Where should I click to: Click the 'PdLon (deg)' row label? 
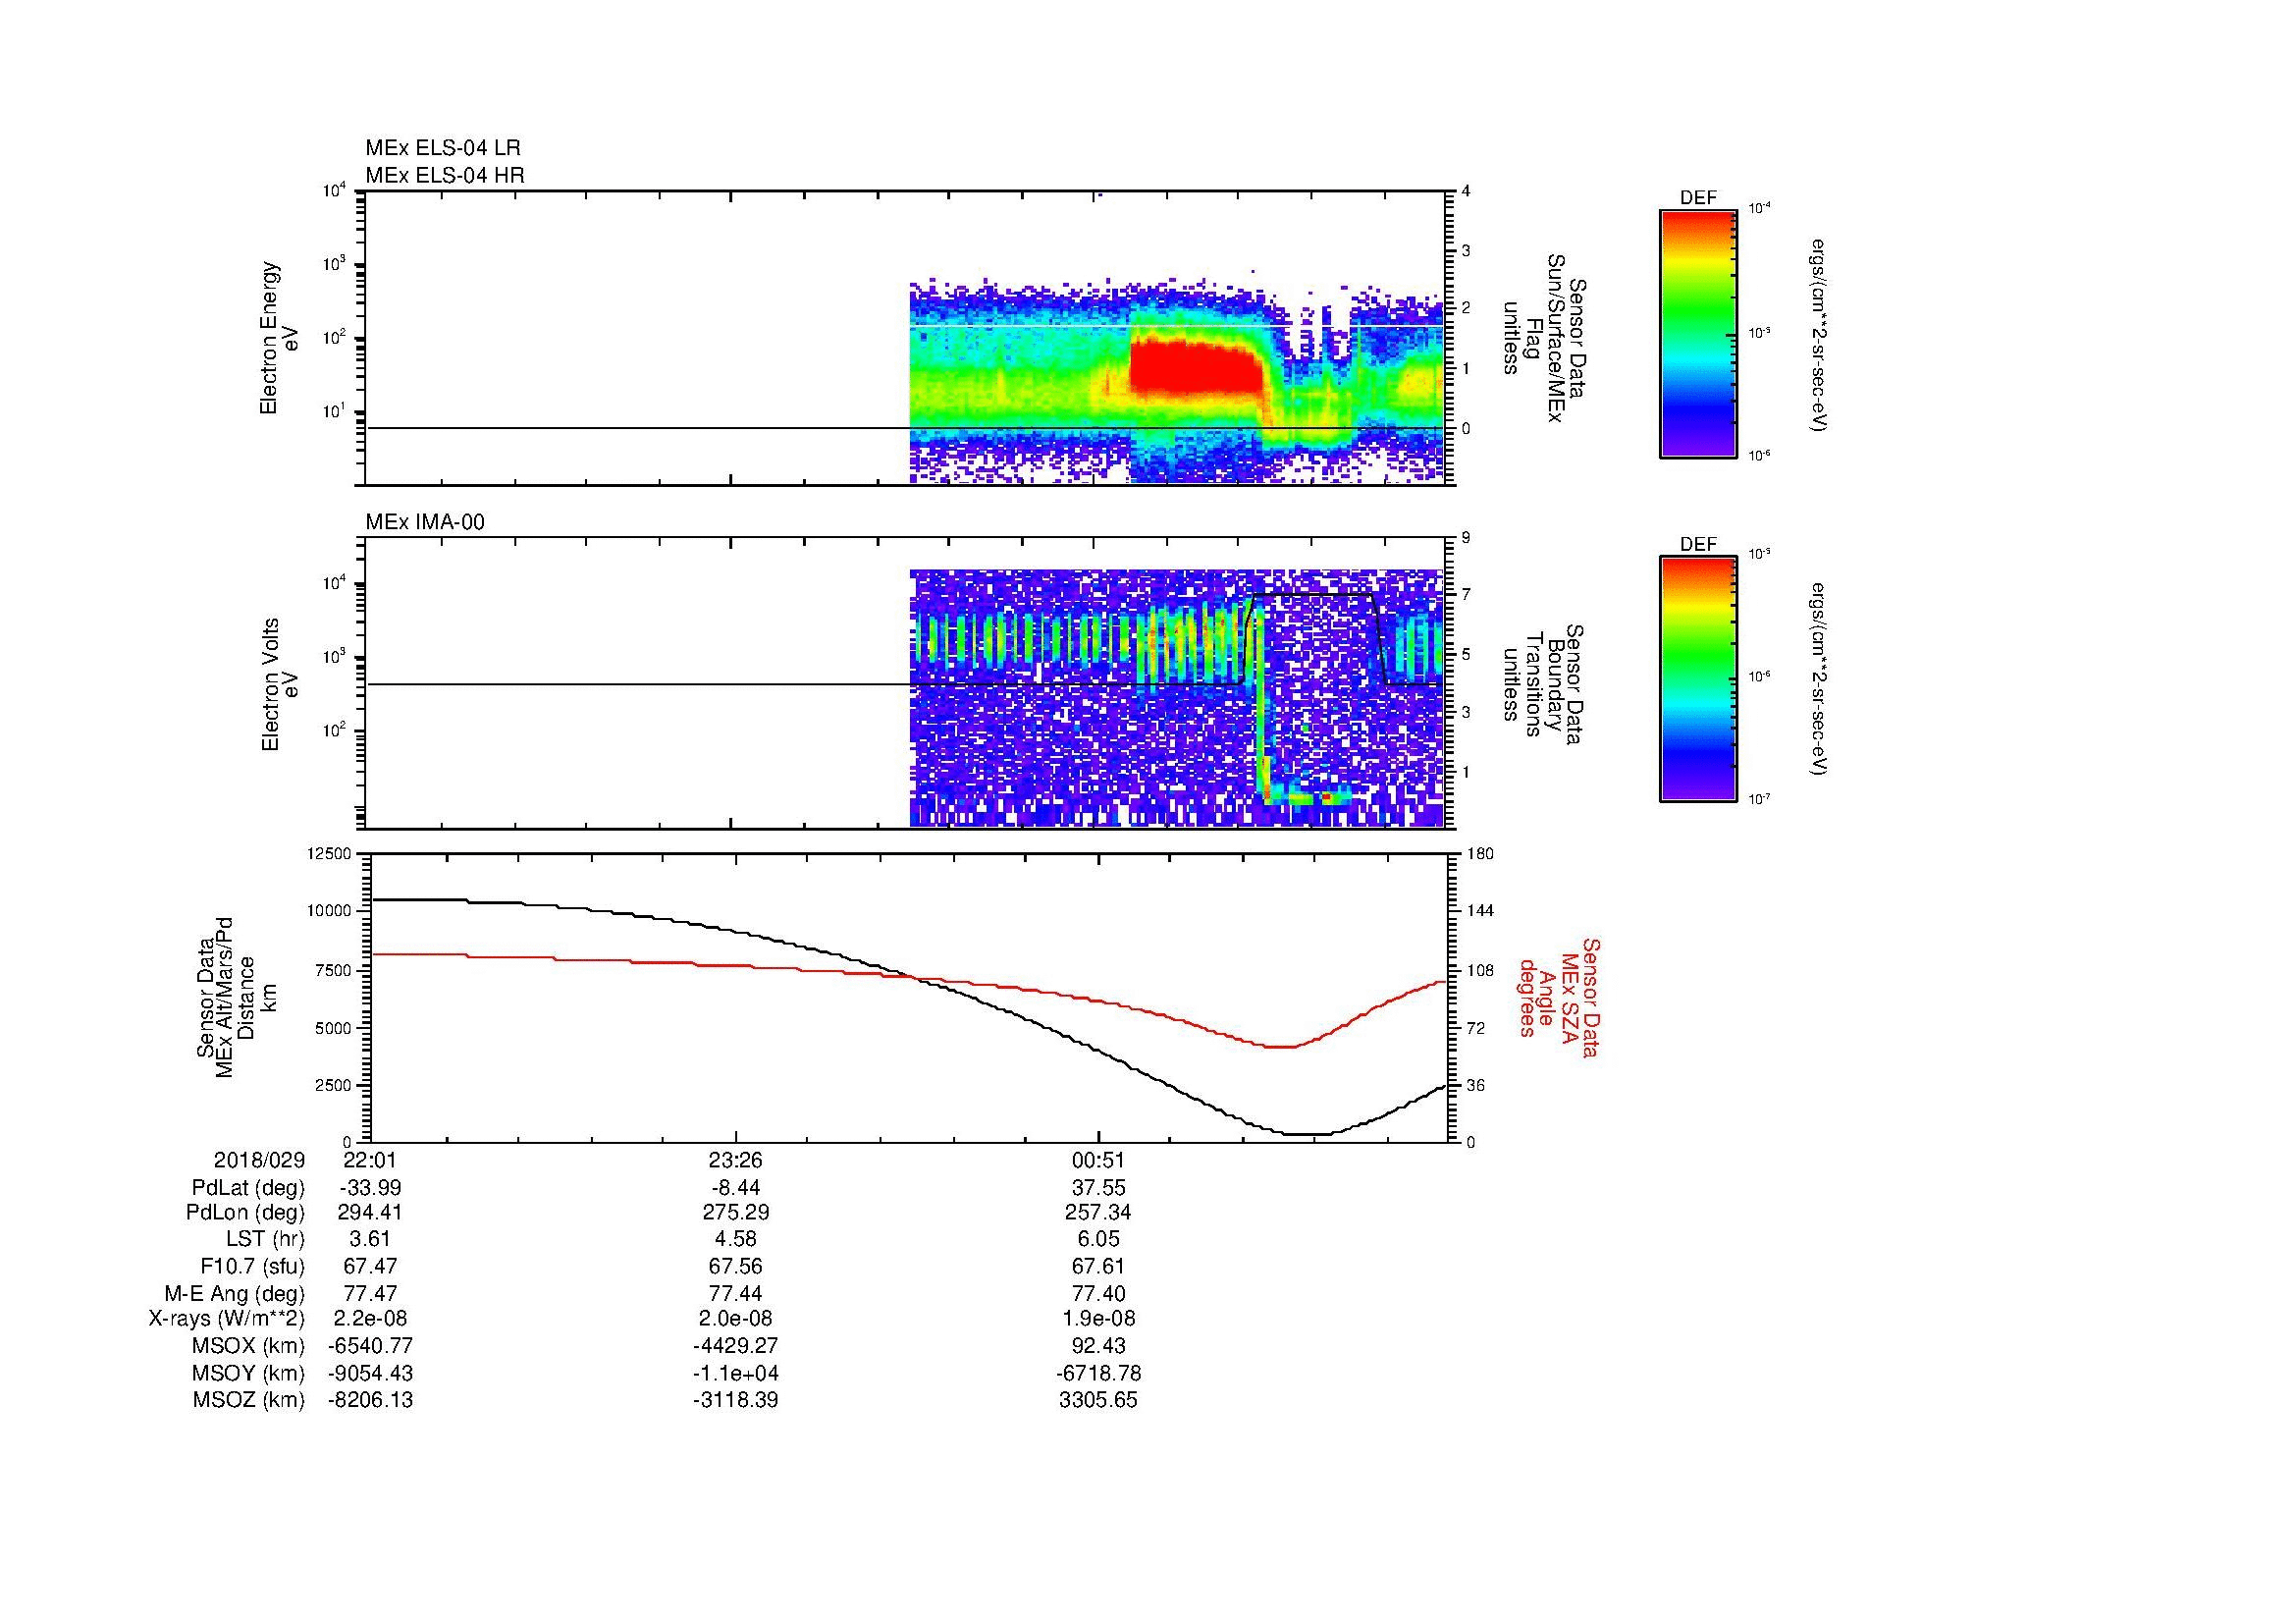pos(245,1213)
